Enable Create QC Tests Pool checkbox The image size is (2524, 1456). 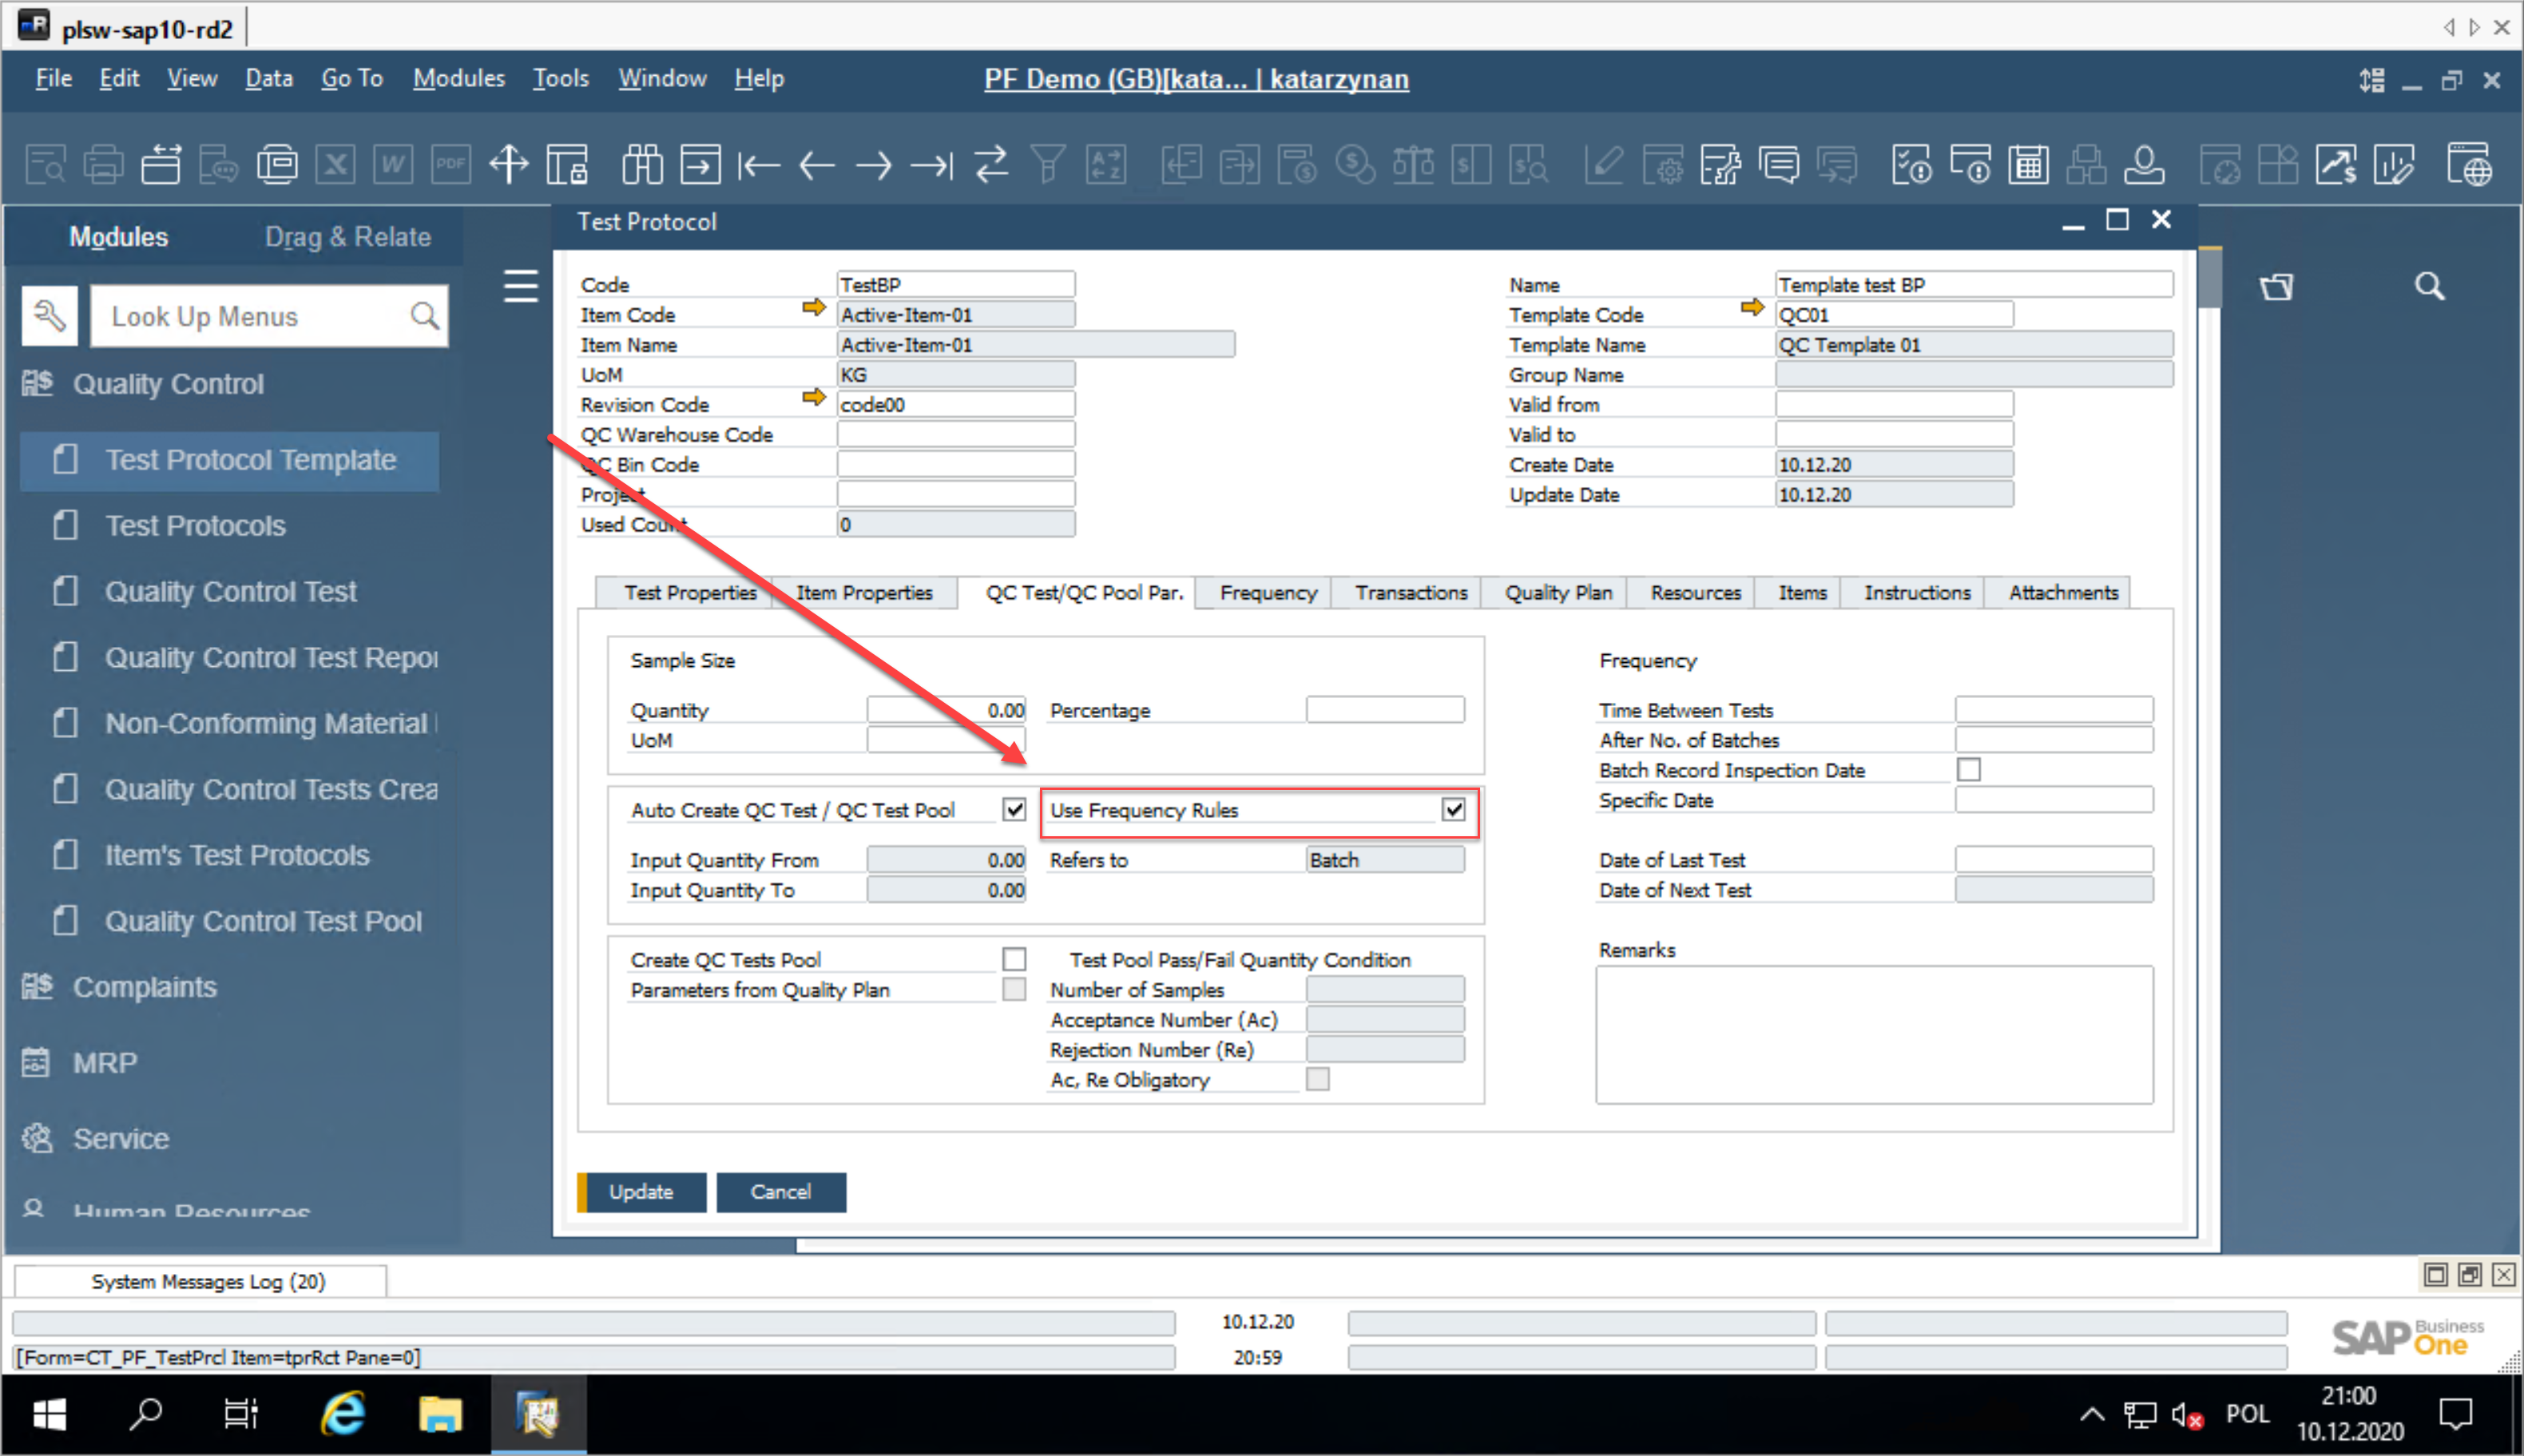pyautogui.click(x=1014, y=960)
